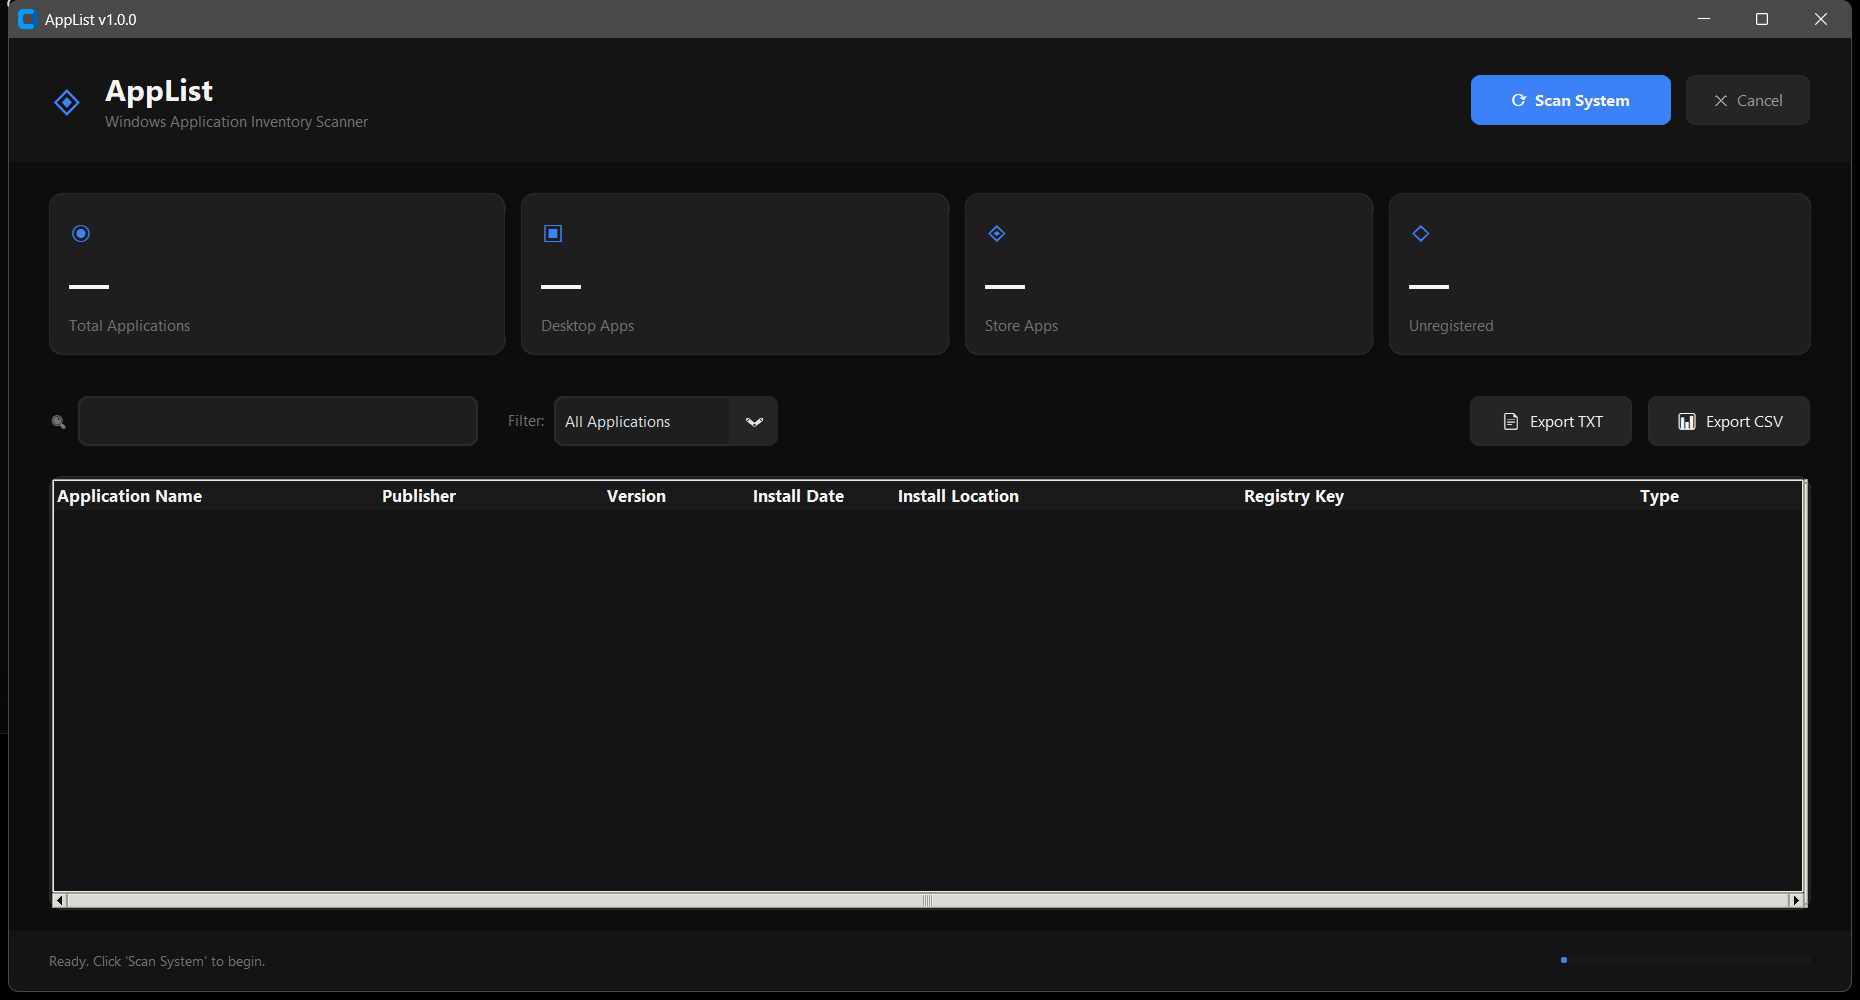Click the Cancel button
Viewport: 1860px width, 1000px height.
(x=1747, y=100)
